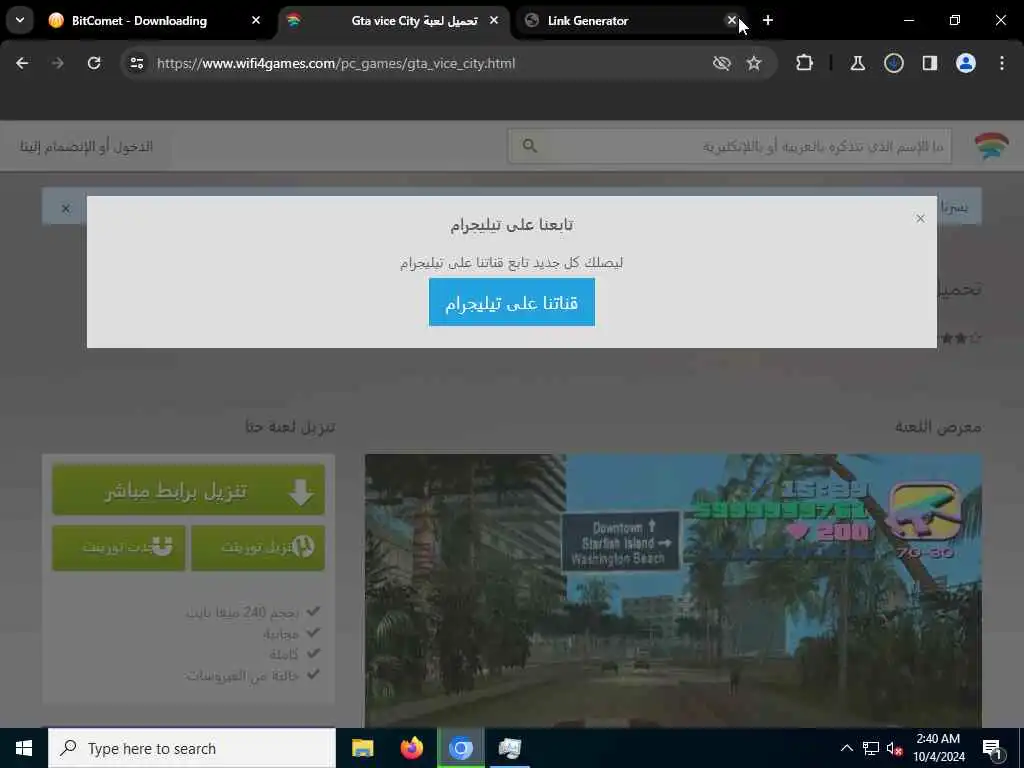The image size is (1024, 768).
Task: Go forward to the next page
Action: [x=57, y=63]
